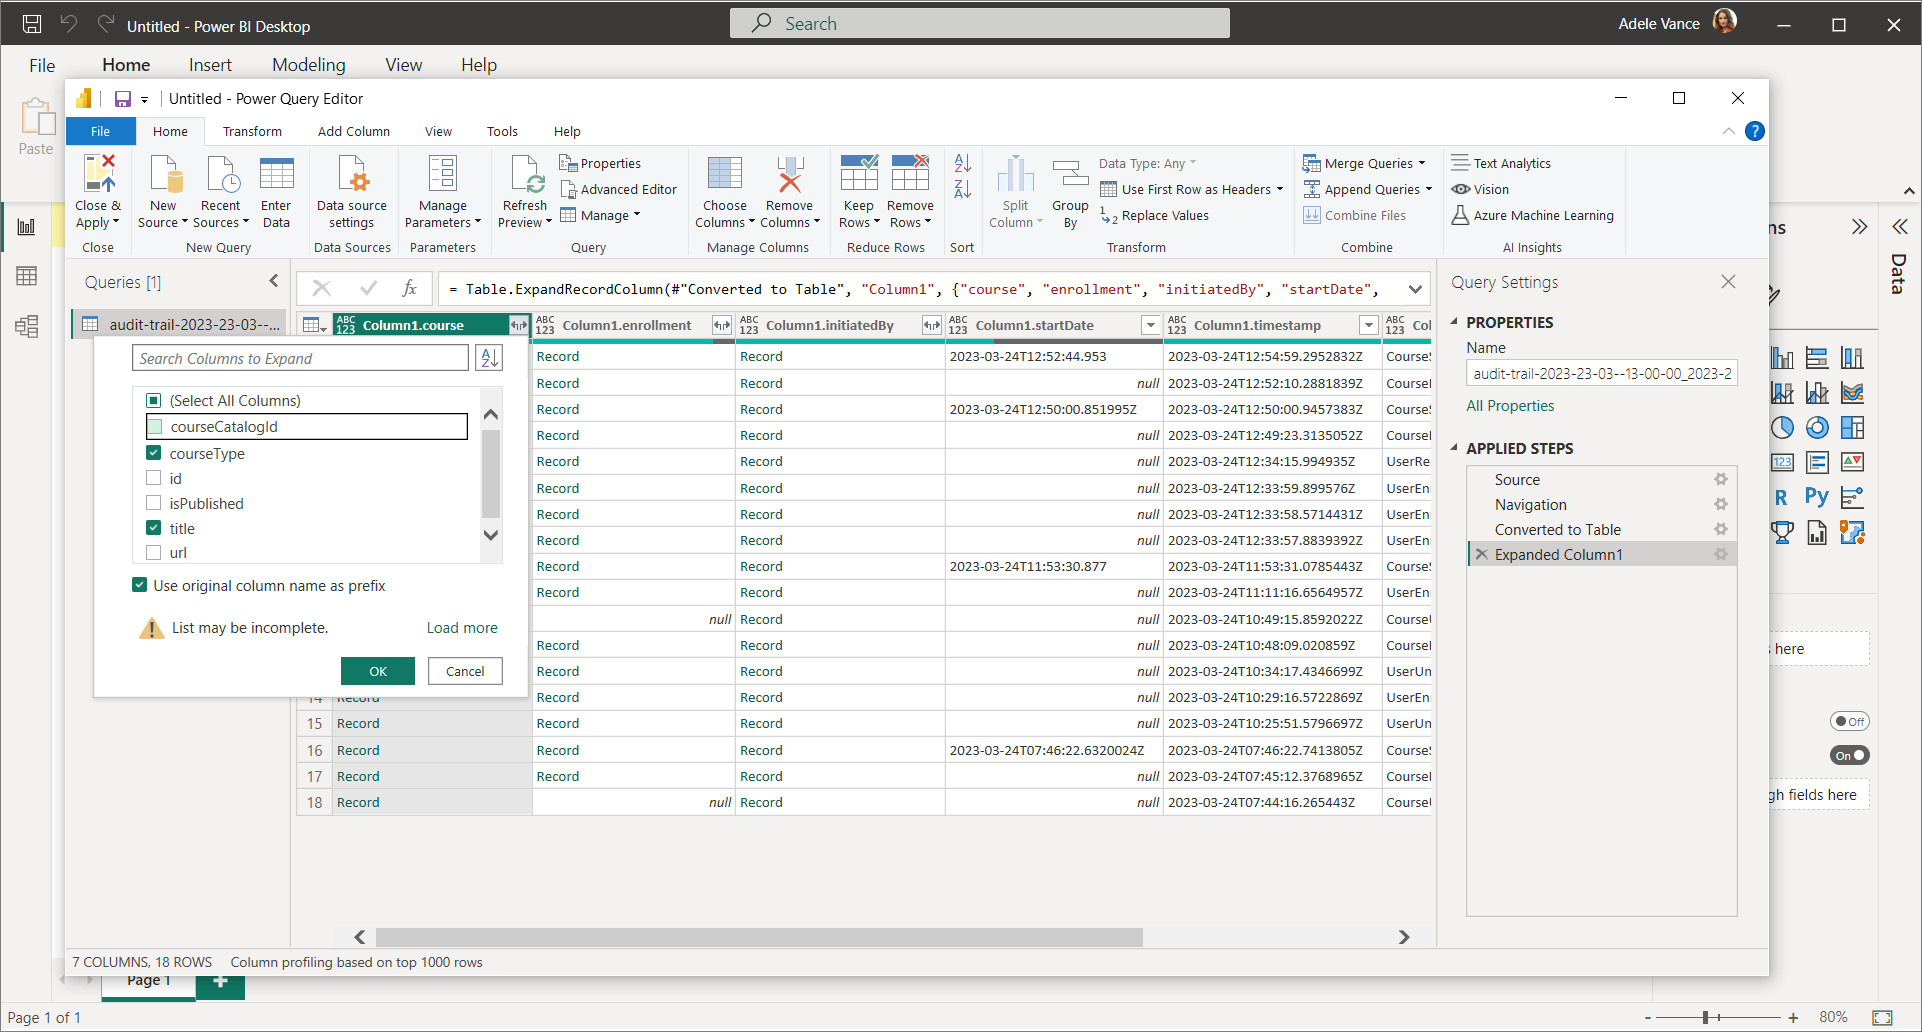Click the Remove Columns icon

coord(790,175)
